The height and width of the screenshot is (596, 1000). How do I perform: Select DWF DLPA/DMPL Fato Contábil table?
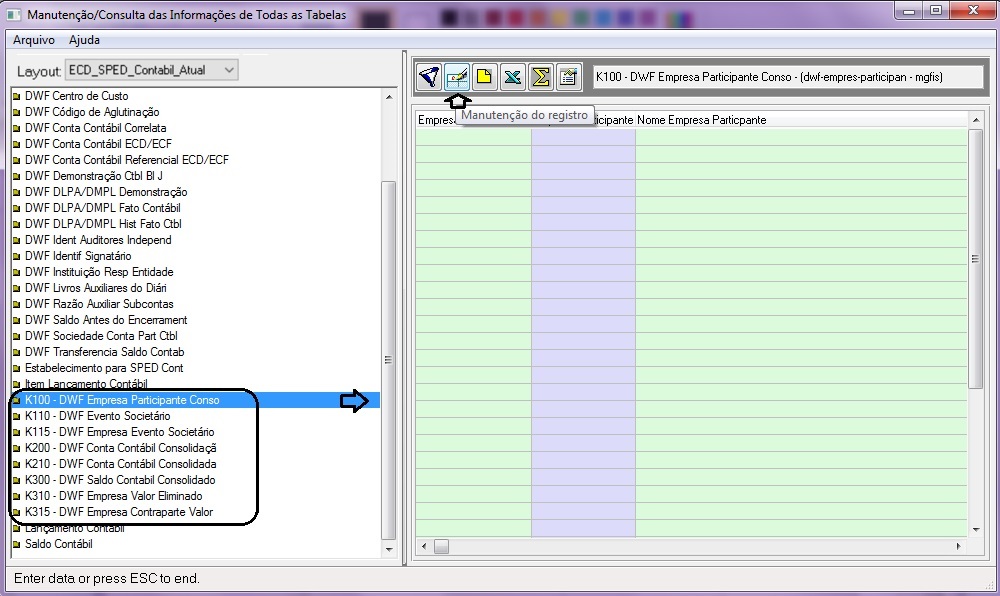[x=103, y=208]
